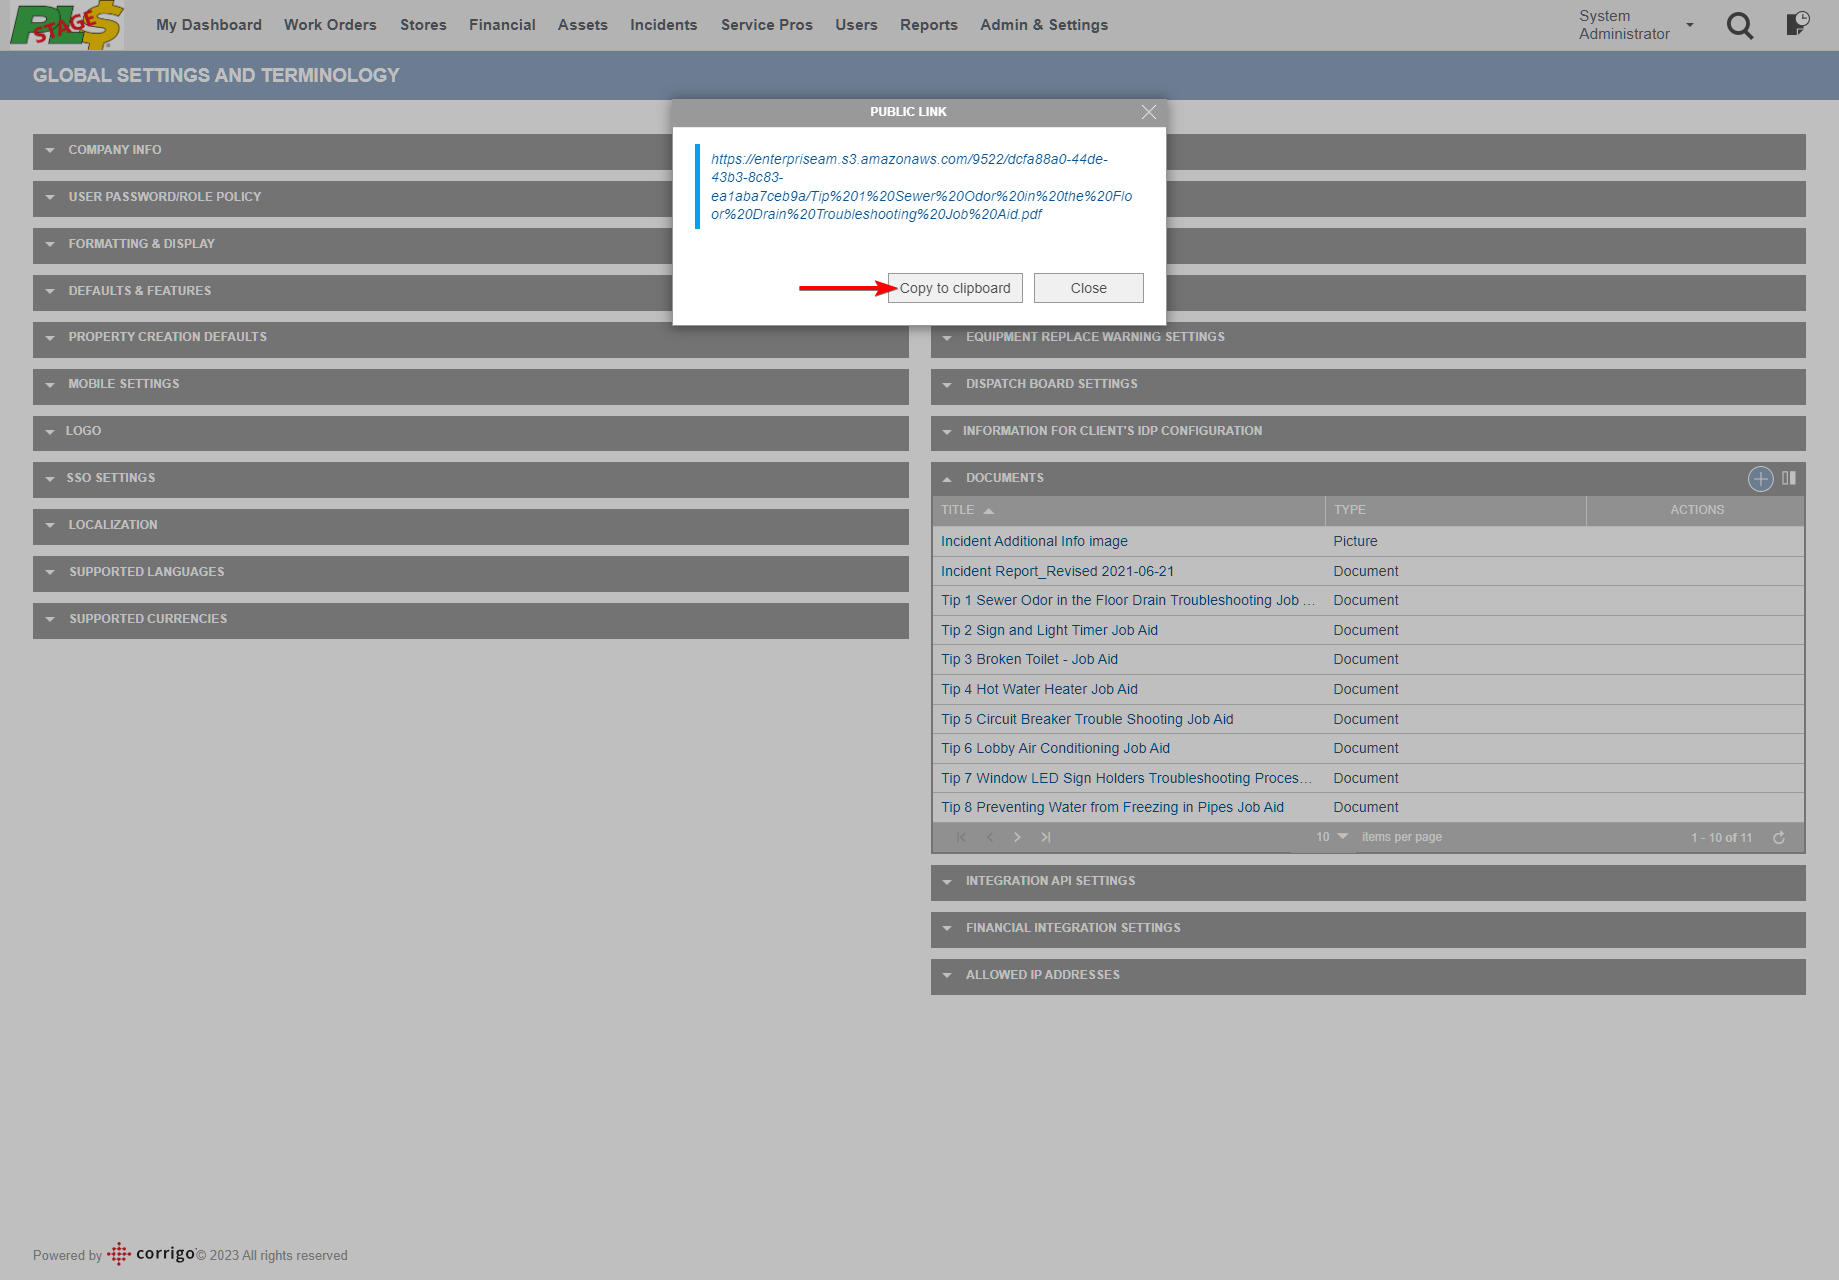Image resolution: width=1839 pixels, height=1280 pixels.
Task: Expand the SSO SETTINGS section
Action: [x=111, y=478]
